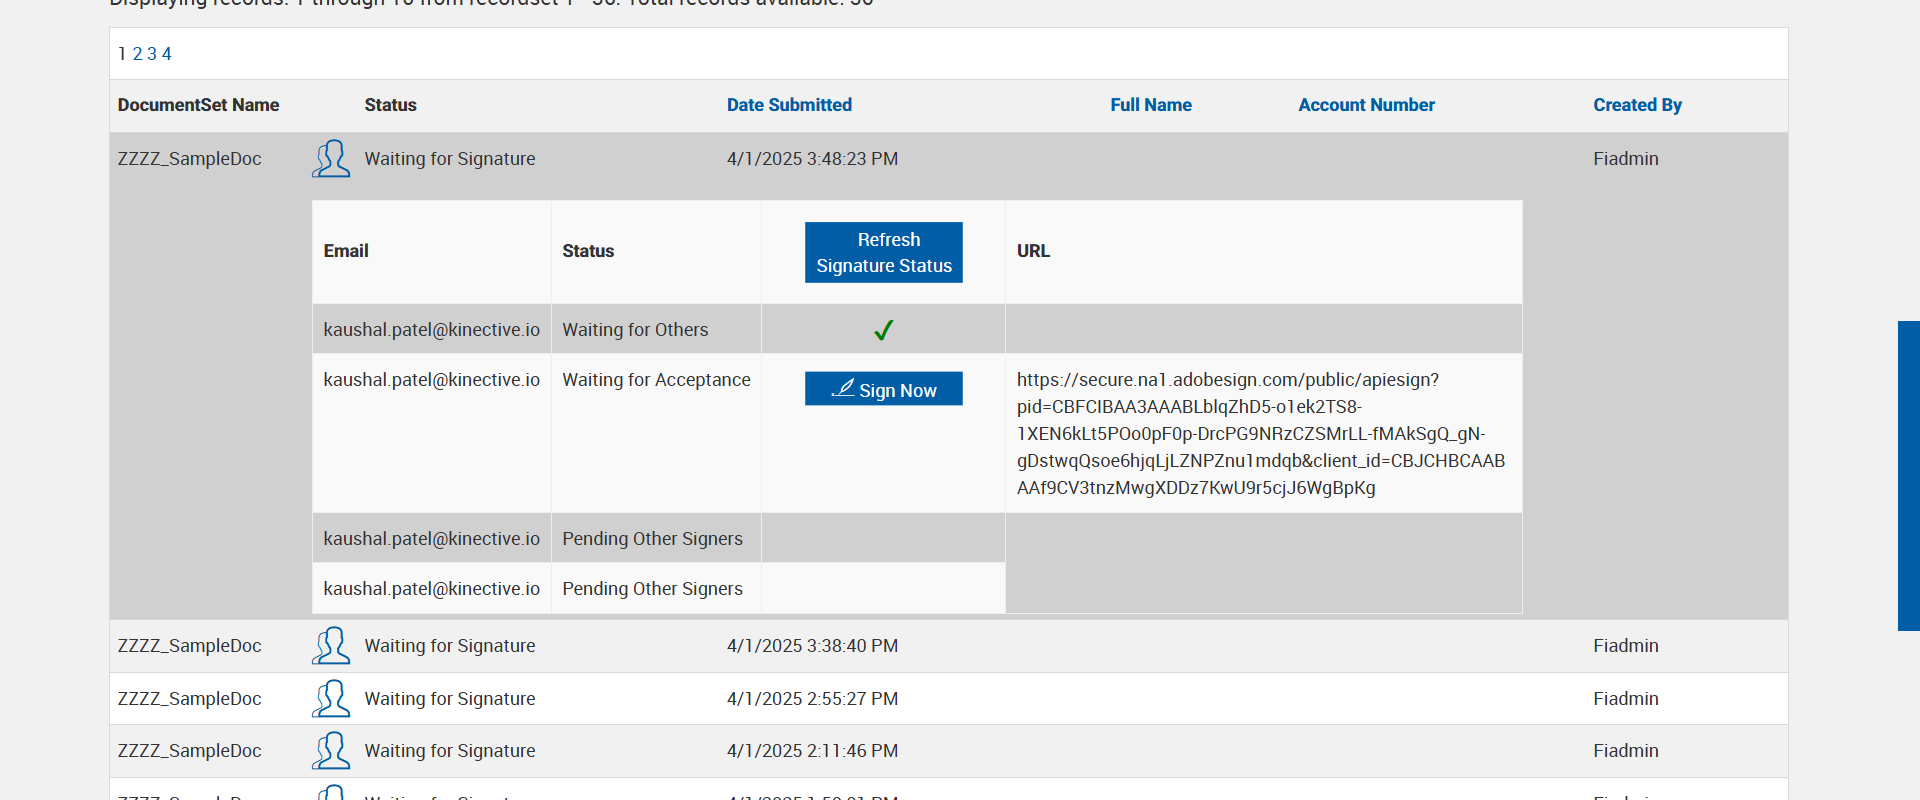The height and width of the screenshot is (800, 1920).
Task: Click signer icon for 3:38:40 PM record
Action: (x=331, y=646)
